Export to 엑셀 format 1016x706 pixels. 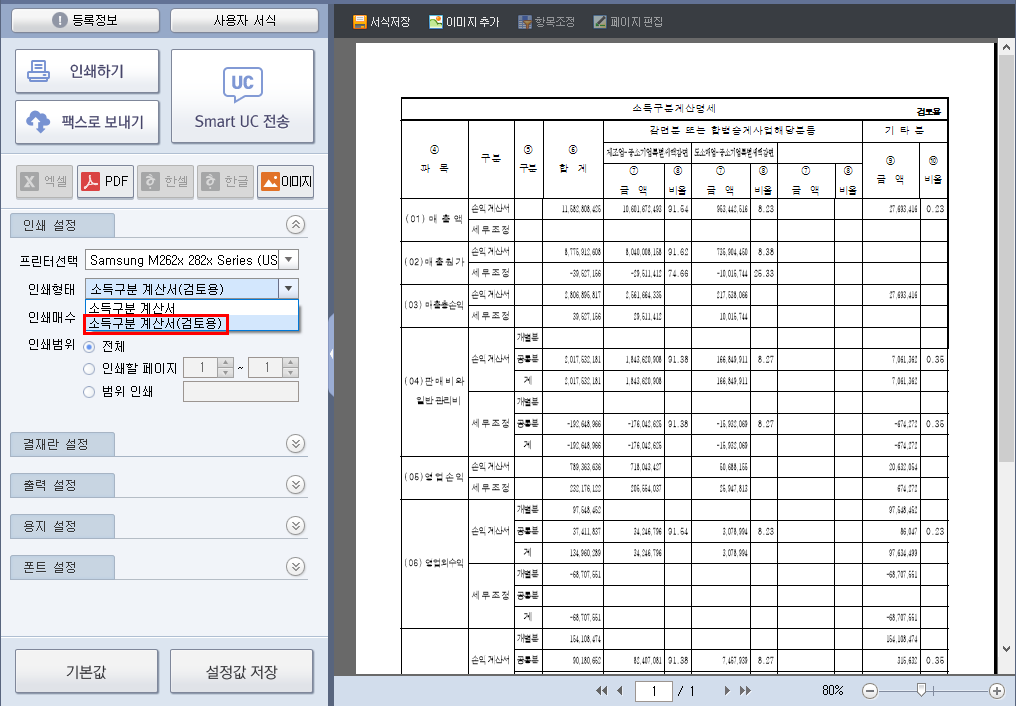point(44,181)
